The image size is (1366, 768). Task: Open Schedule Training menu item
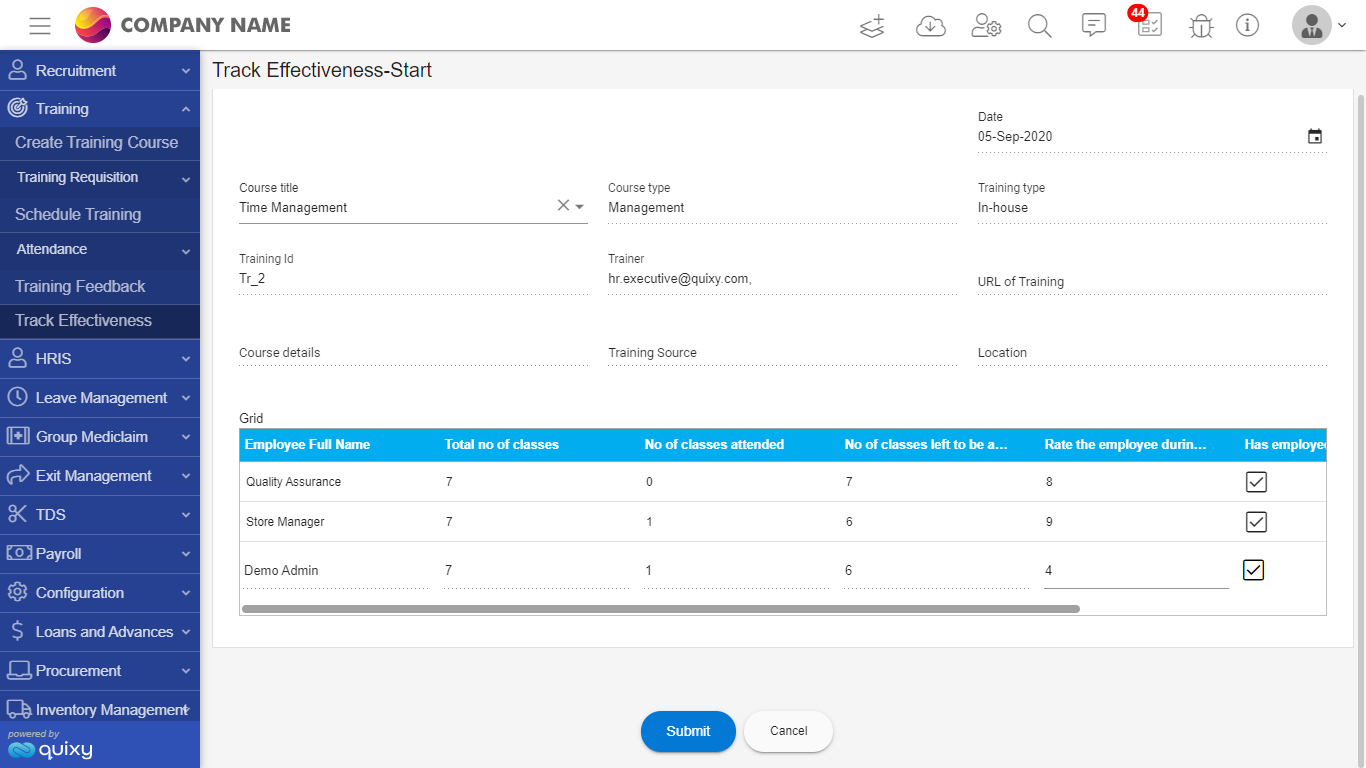click(100, 214)
